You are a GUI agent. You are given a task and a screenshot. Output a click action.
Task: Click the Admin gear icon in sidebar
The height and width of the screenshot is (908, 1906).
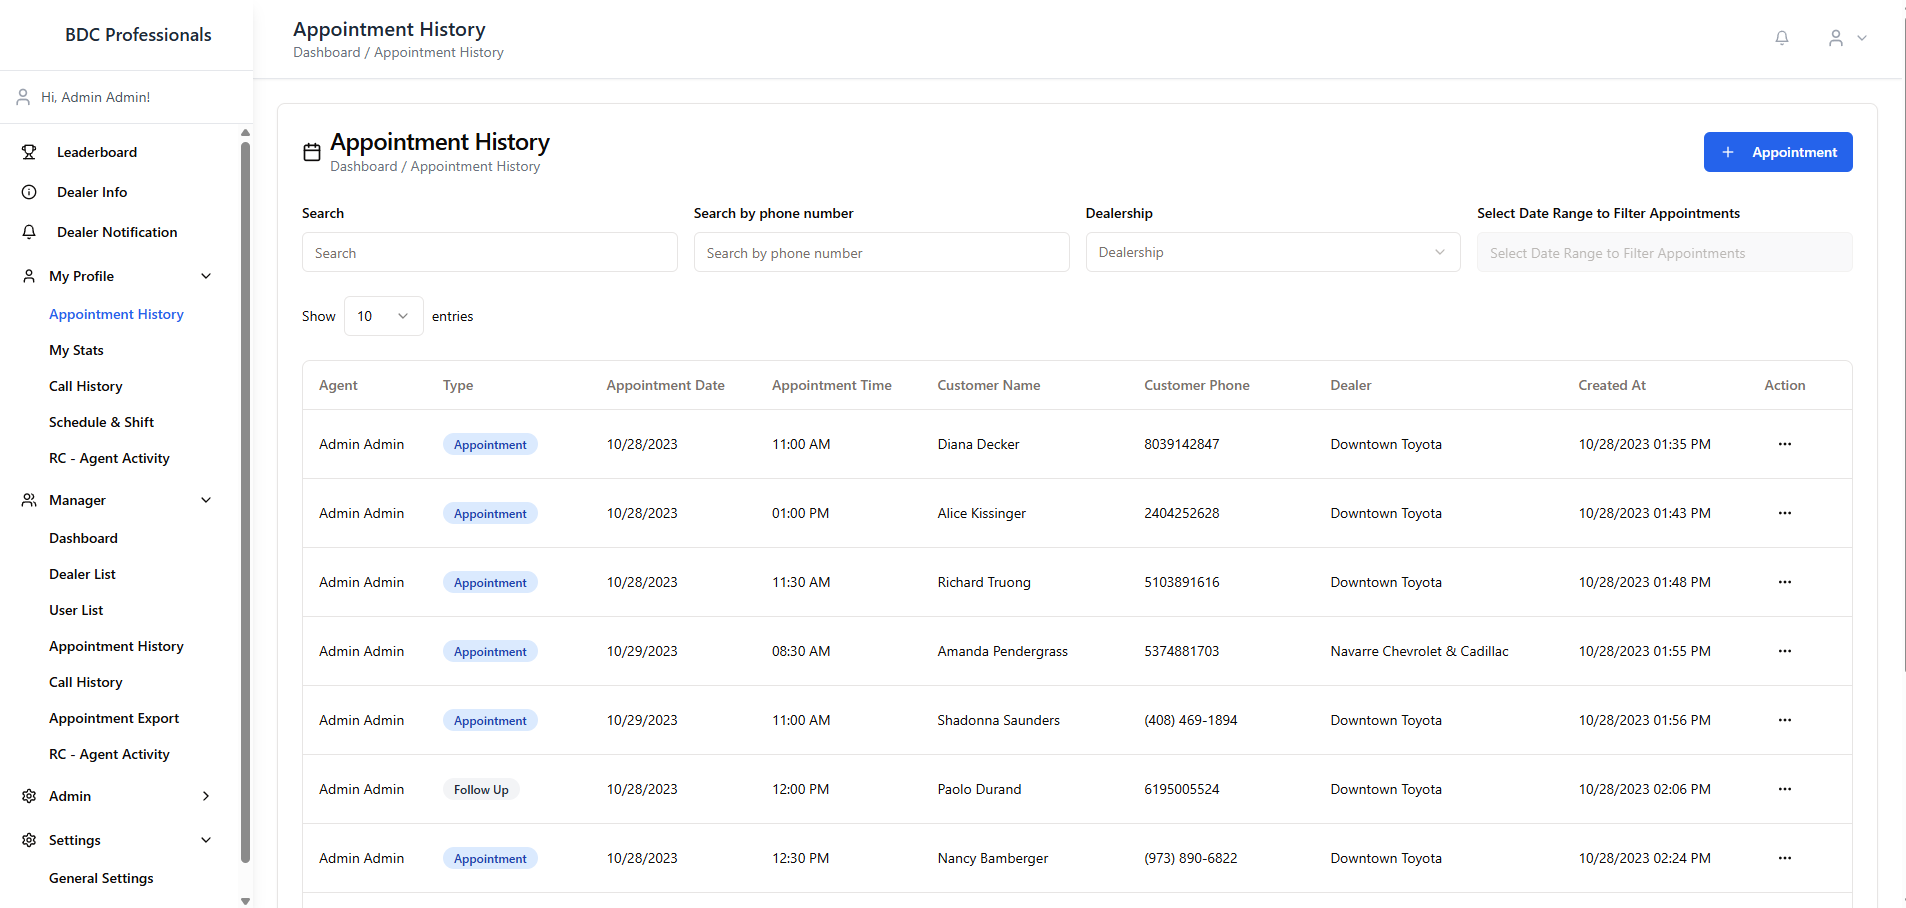(x=29, y=796)
